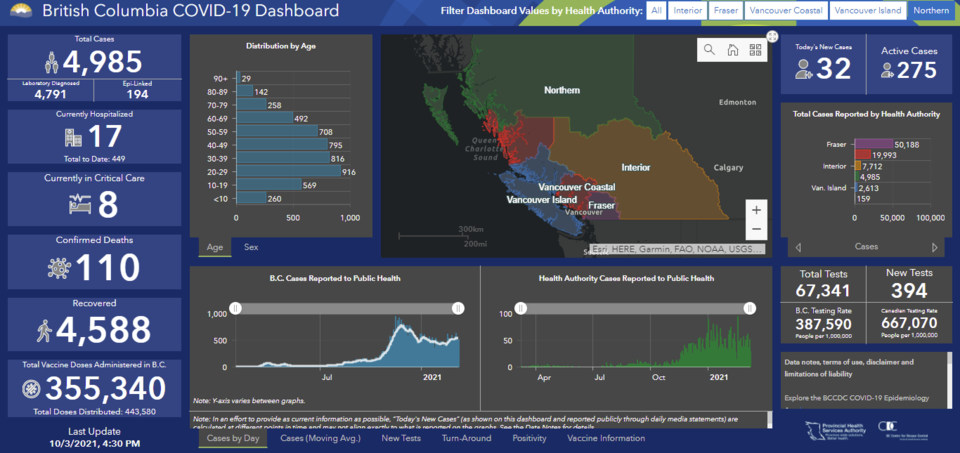Open the Turn-Around tab
Screen dimensions: 960x453
tap(467, 438)
